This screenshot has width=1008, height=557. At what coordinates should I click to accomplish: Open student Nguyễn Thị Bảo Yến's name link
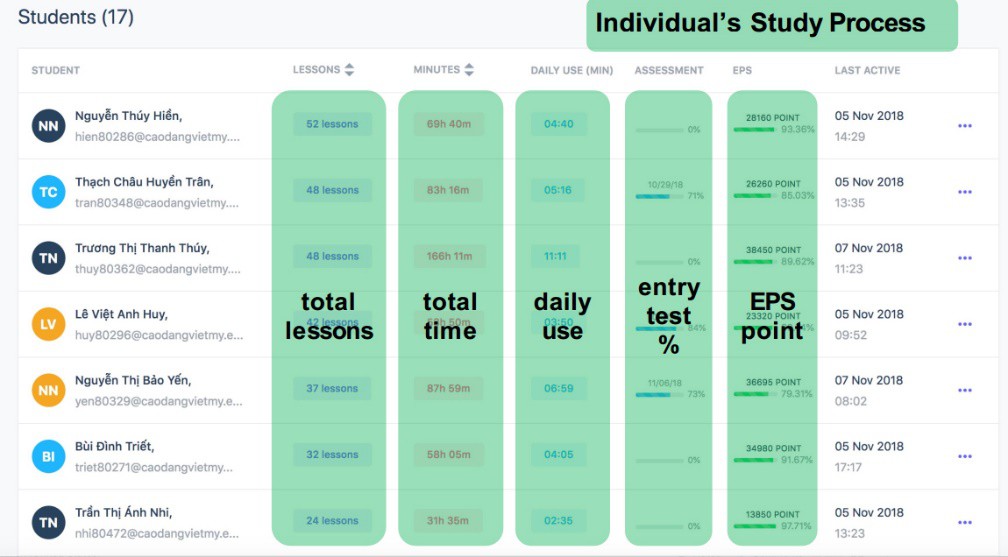[x=132, y=380]
